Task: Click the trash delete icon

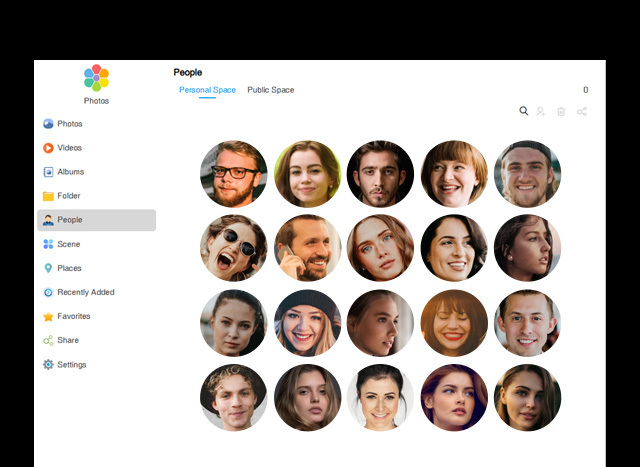Action: pos(561,111)
